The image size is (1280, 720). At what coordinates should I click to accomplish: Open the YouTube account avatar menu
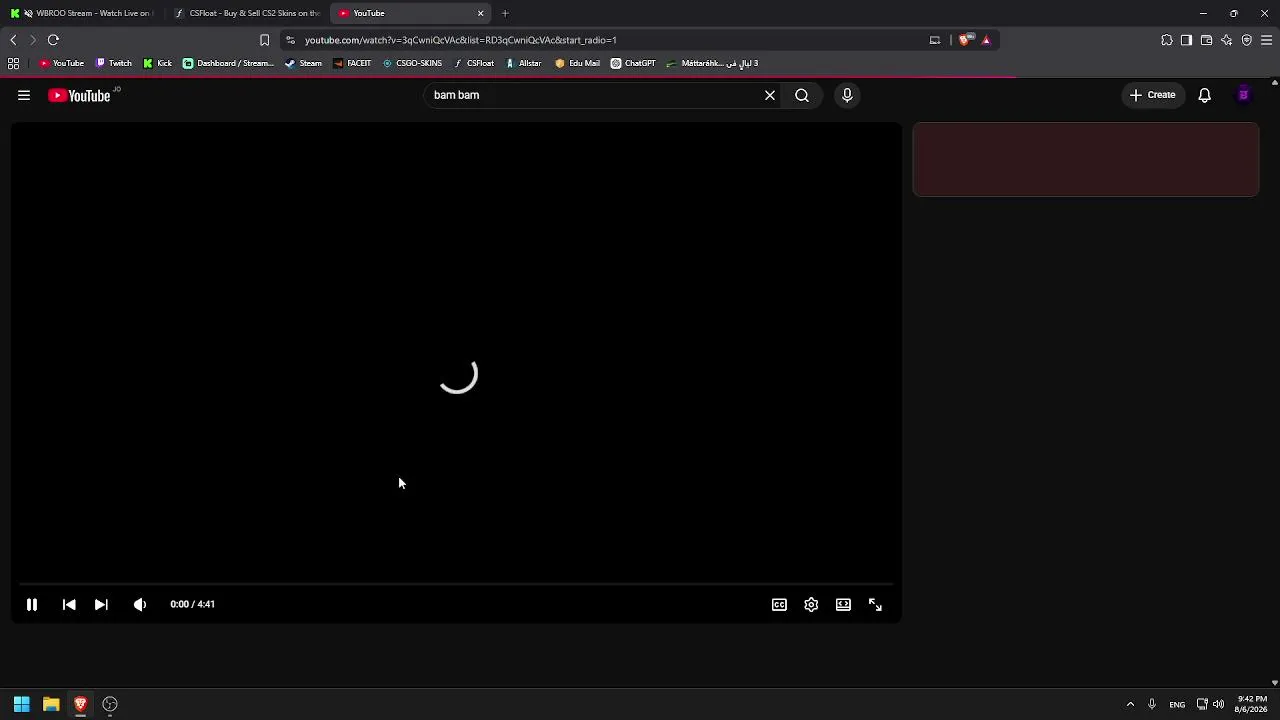1244,95
